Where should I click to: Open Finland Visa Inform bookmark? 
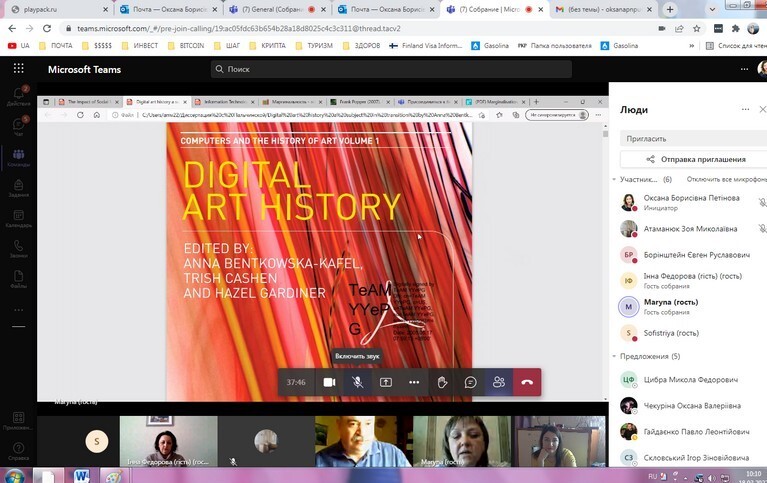coord(426,46)
